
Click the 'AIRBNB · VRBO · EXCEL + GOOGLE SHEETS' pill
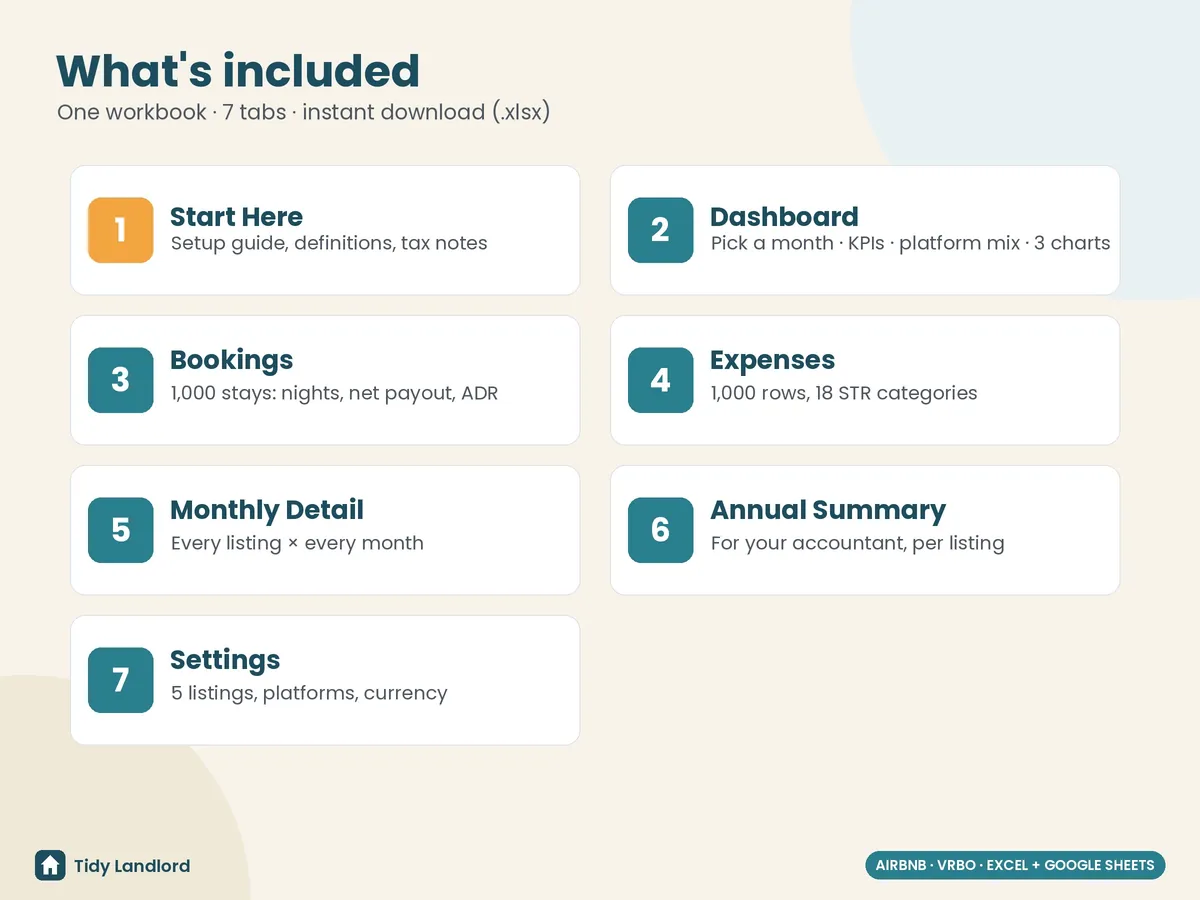[x=1015, y=865]
